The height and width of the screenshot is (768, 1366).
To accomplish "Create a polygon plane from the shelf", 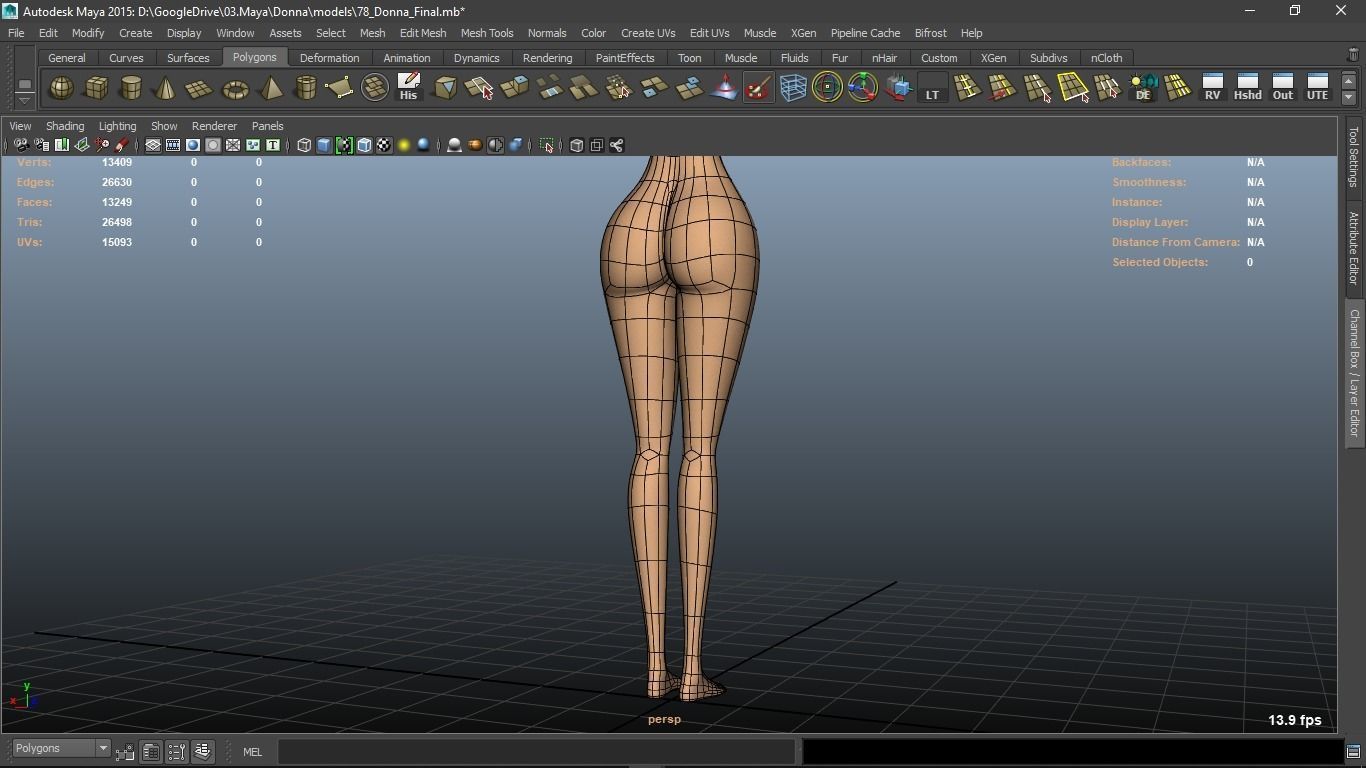I will pyautogui.click(x=200, y=89).
